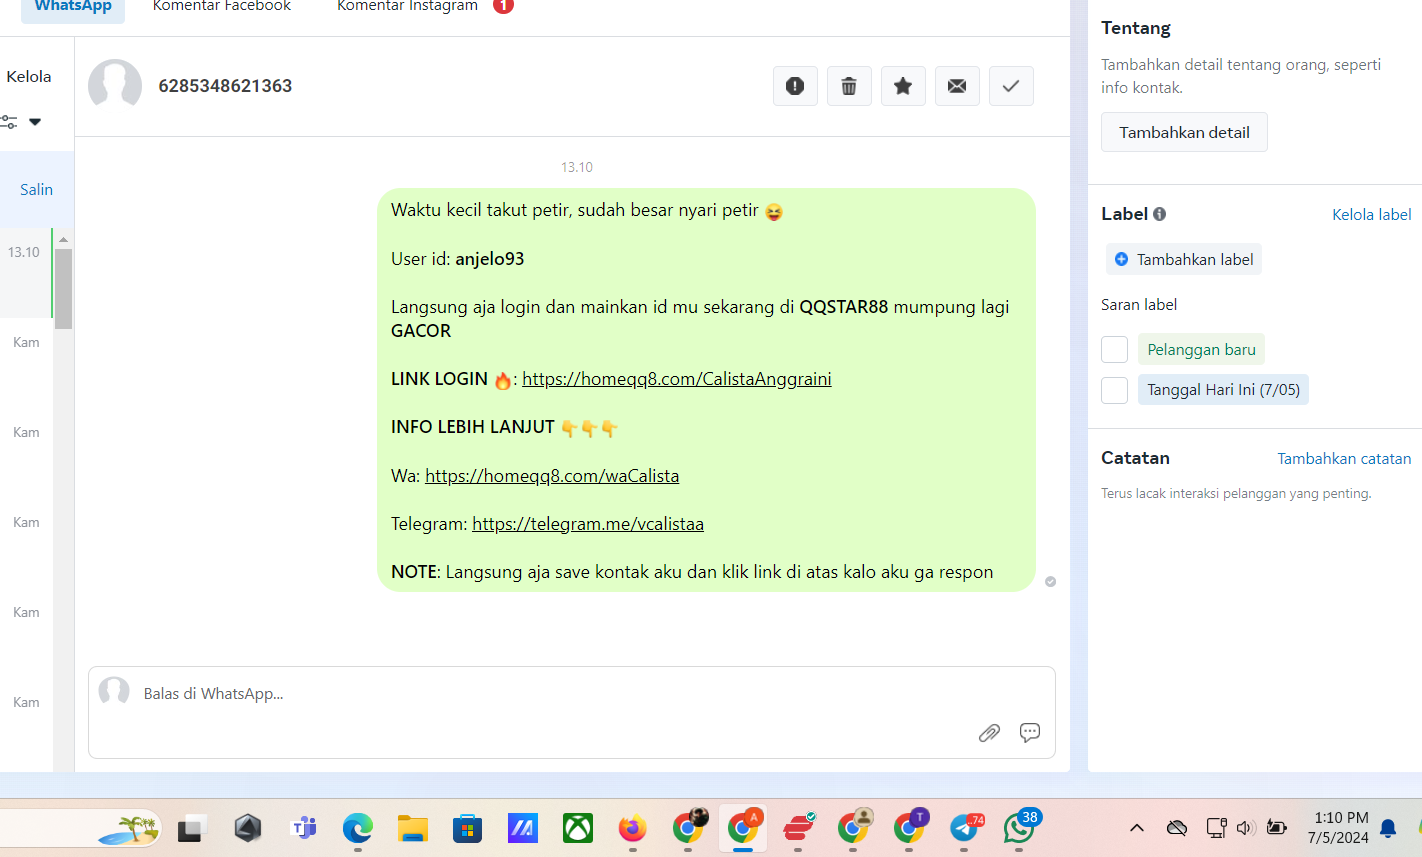Attach a file with paperclip icon

pyautogui.click(x=989, y=733)
